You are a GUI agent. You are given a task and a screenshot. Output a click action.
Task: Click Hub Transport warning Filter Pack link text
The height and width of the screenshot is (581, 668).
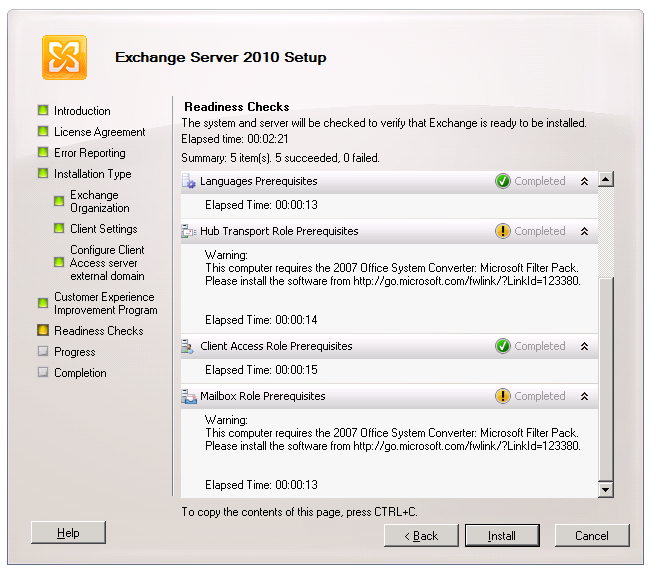(x=466, y=281)
